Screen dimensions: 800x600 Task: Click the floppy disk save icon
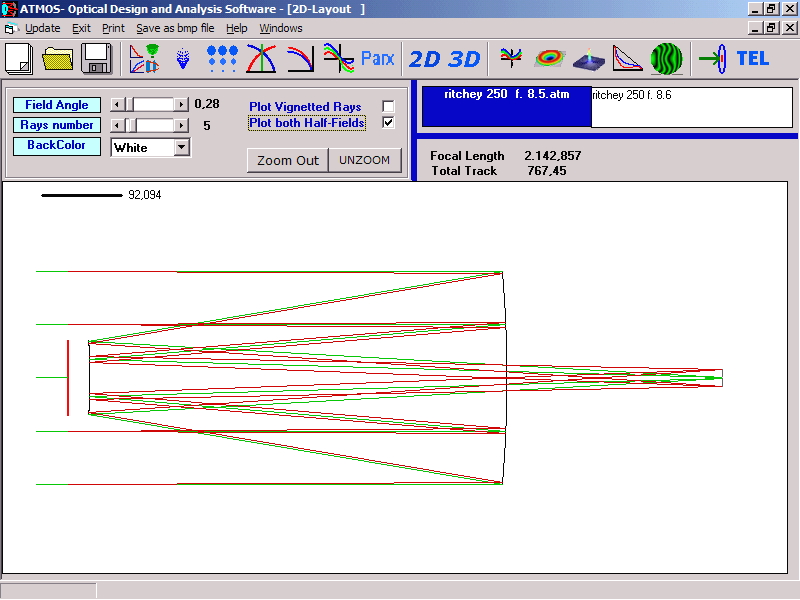click(96, 58)
